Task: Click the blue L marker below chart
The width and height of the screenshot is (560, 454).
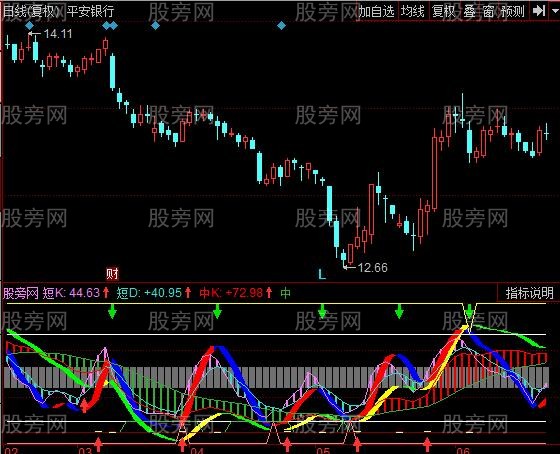Action: [322, 274]
